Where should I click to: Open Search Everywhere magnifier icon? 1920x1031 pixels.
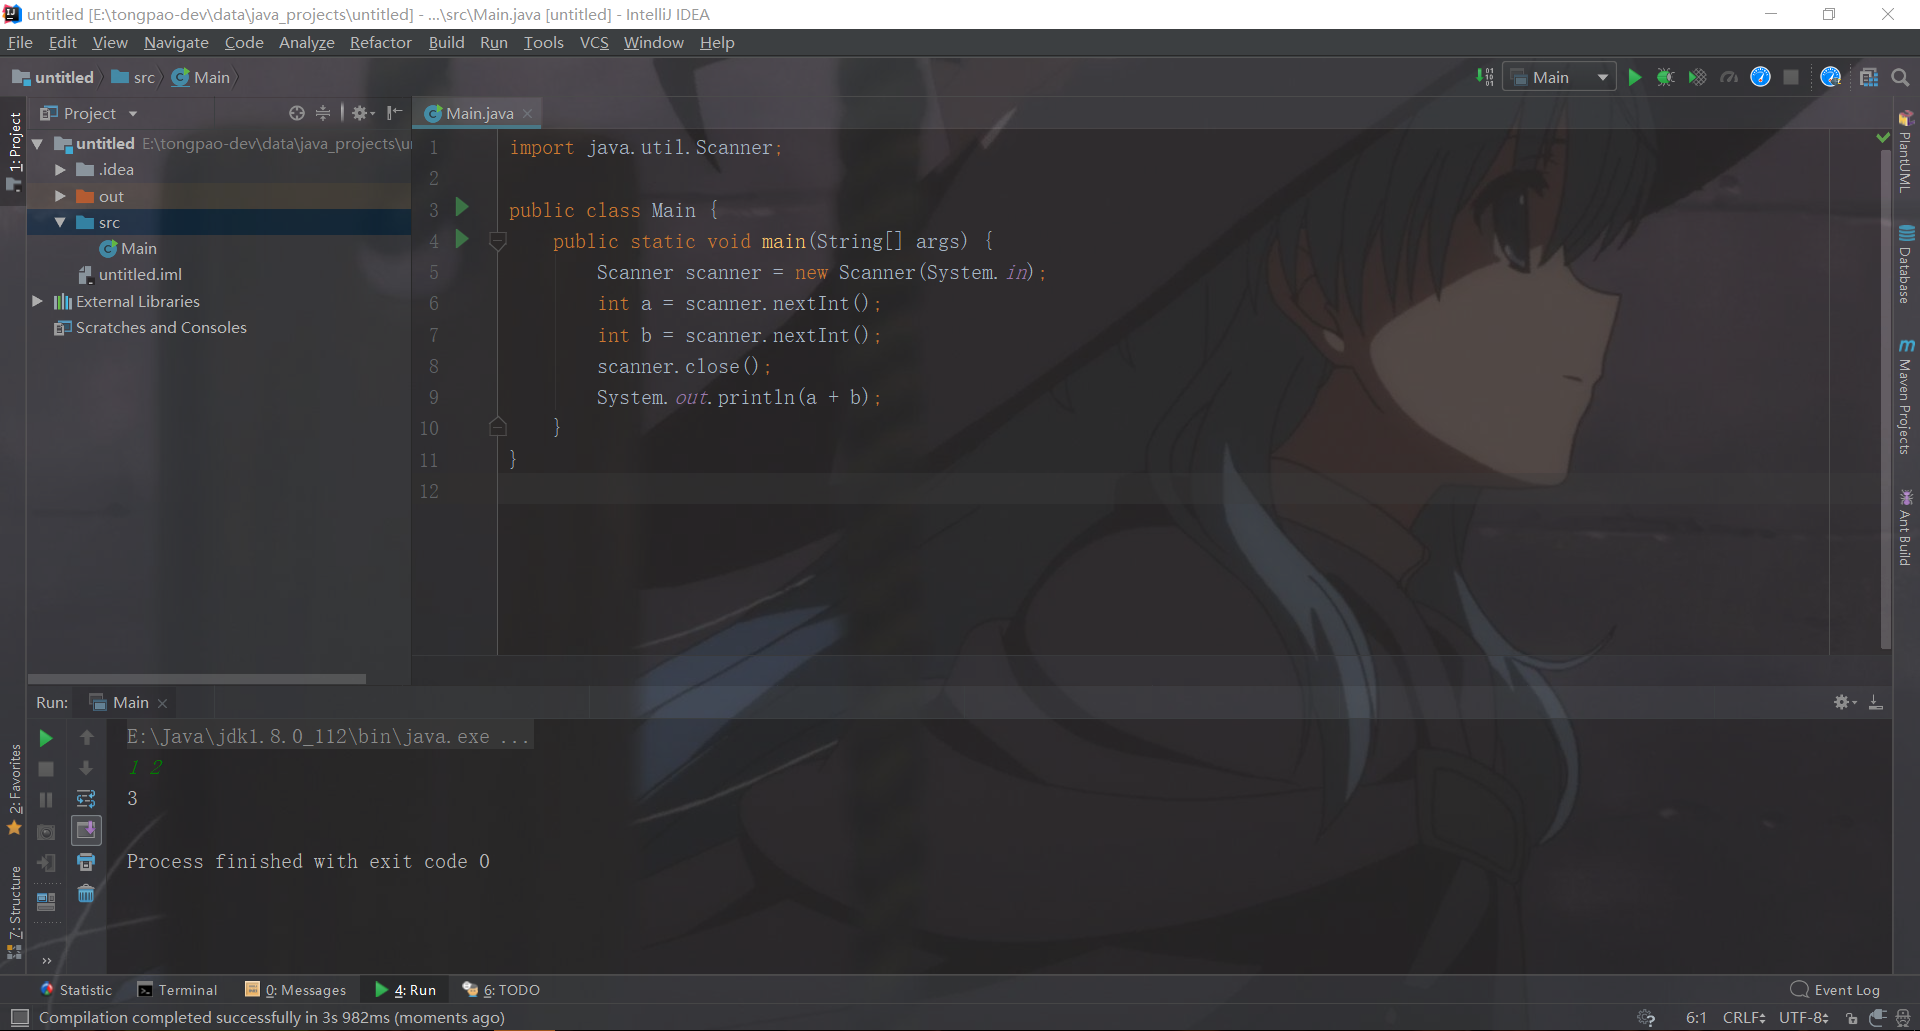click(x=1901, y=77)
